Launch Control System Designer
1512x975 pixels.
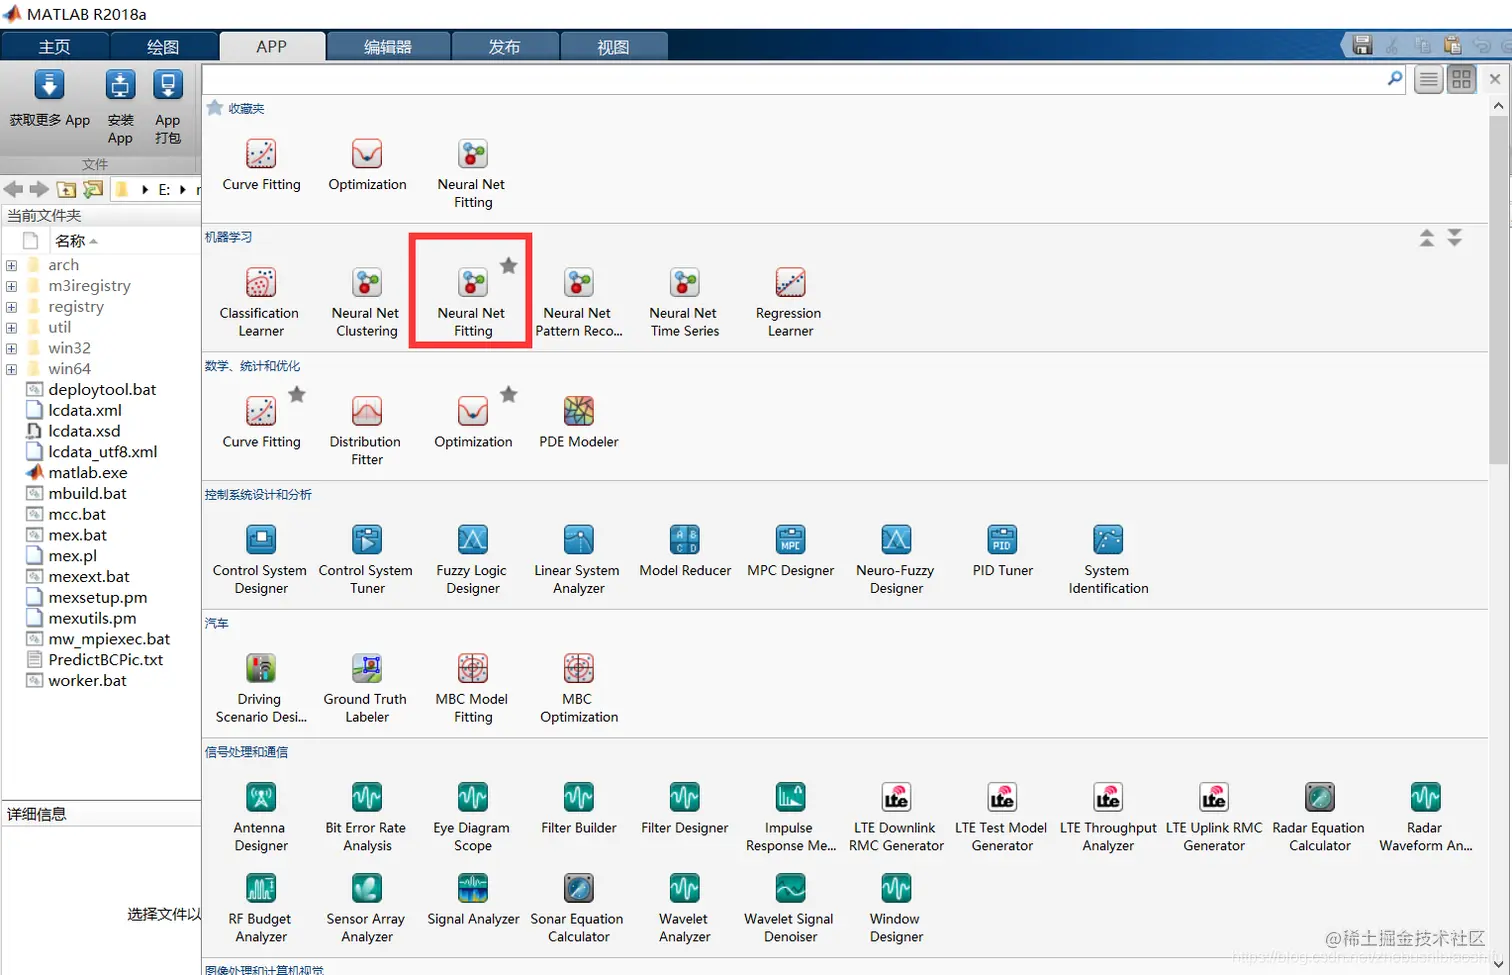260,559
